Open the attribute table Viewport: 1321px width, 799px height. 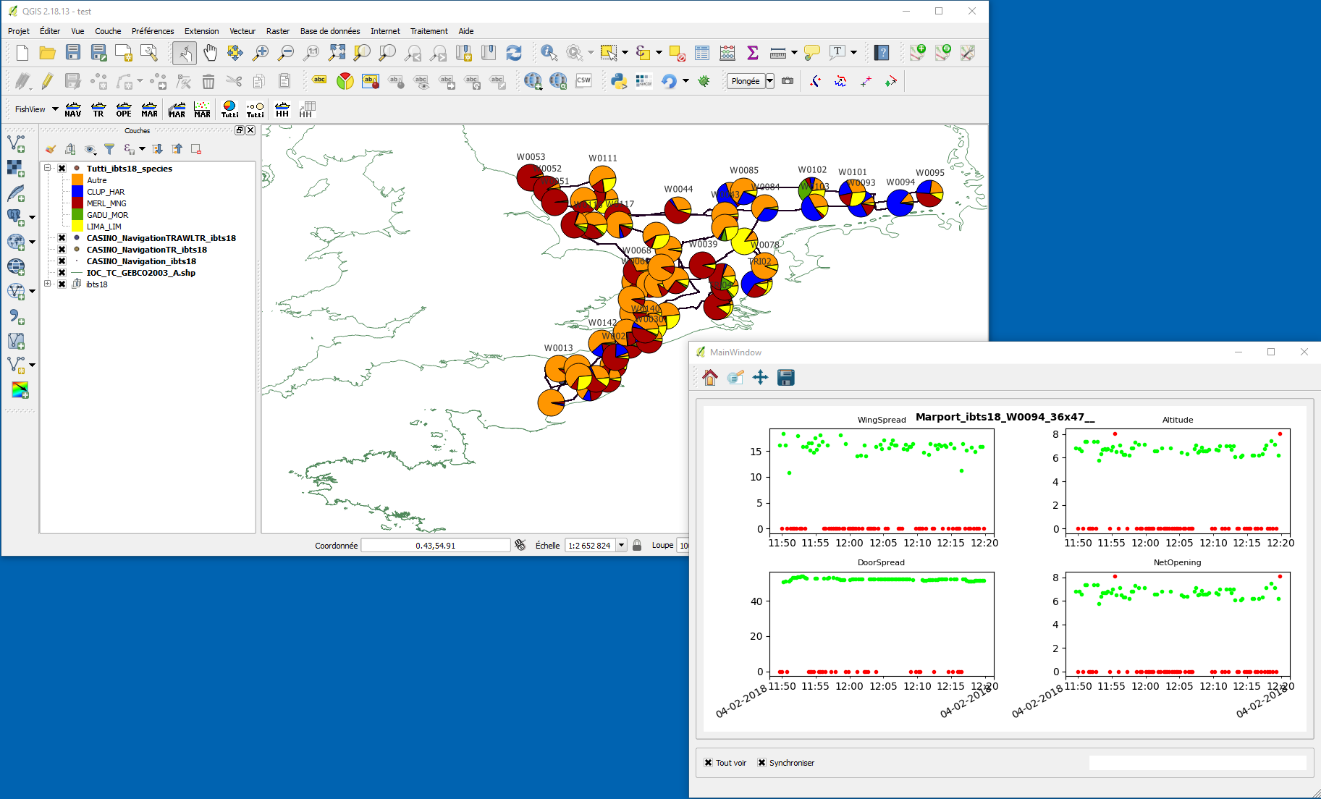click(x=702, y=52)
